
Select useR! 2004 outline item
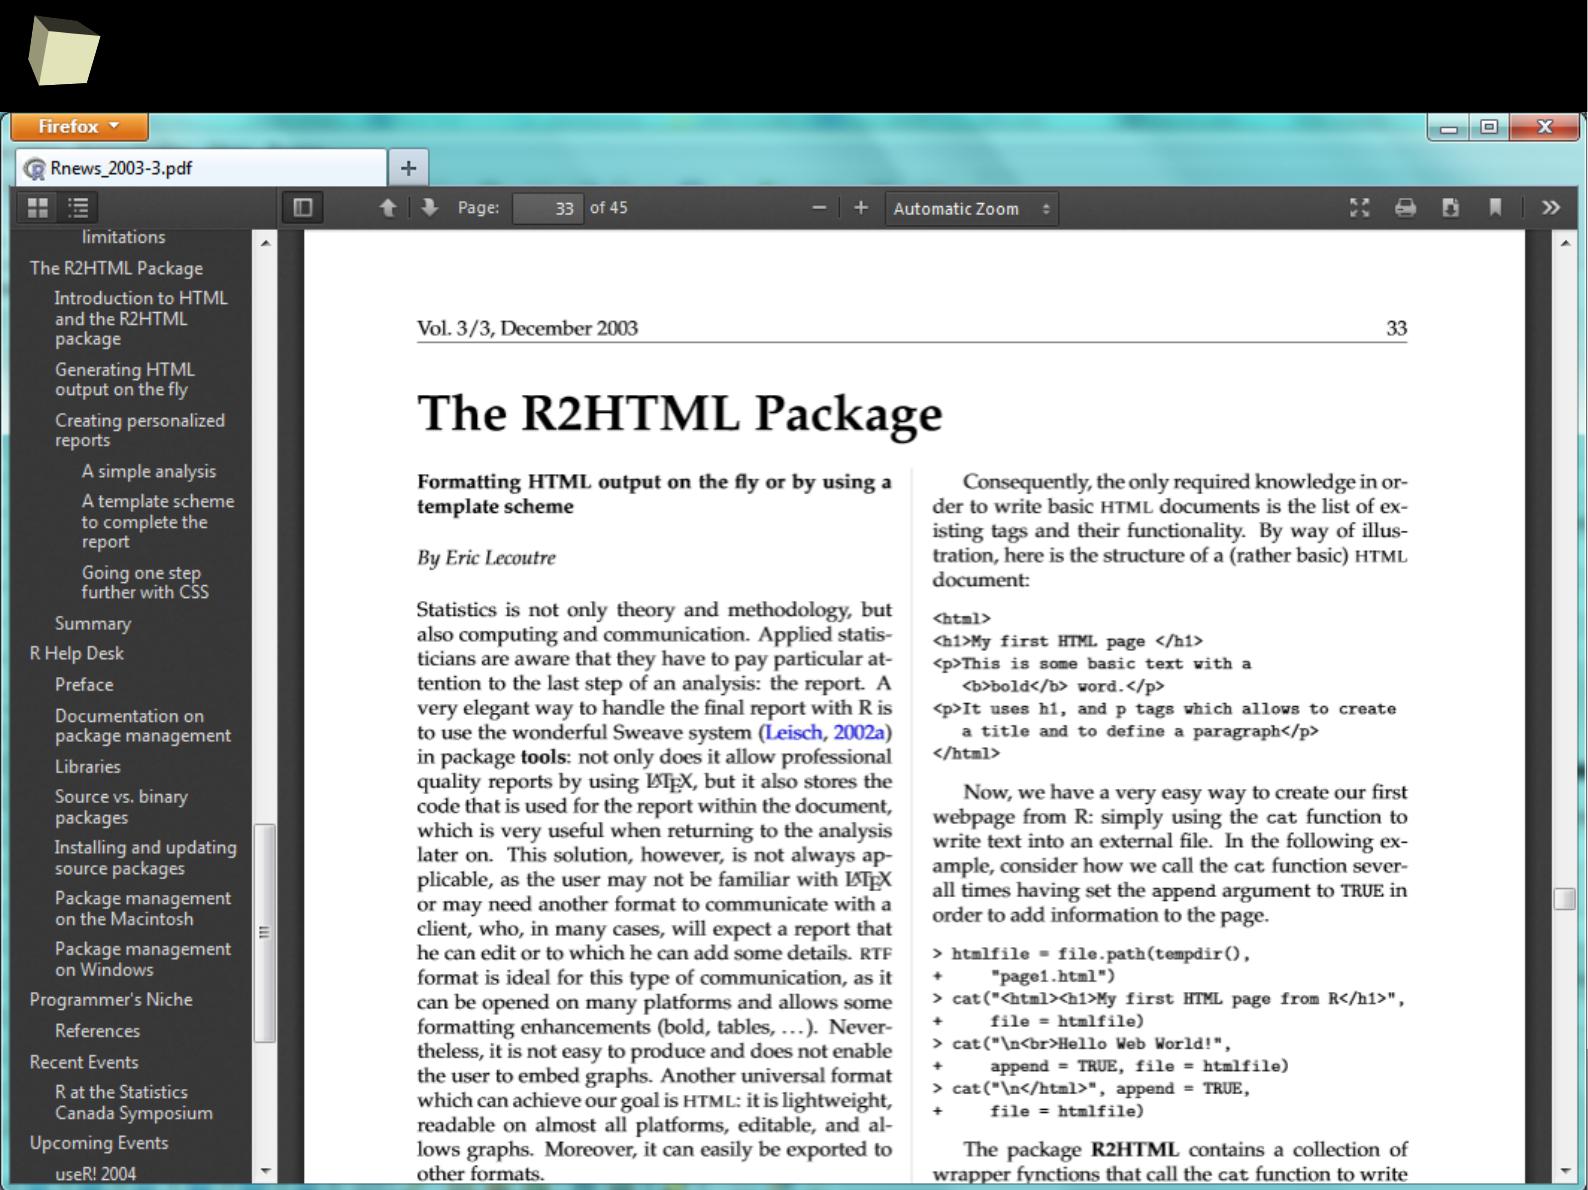click(95, 1174)
